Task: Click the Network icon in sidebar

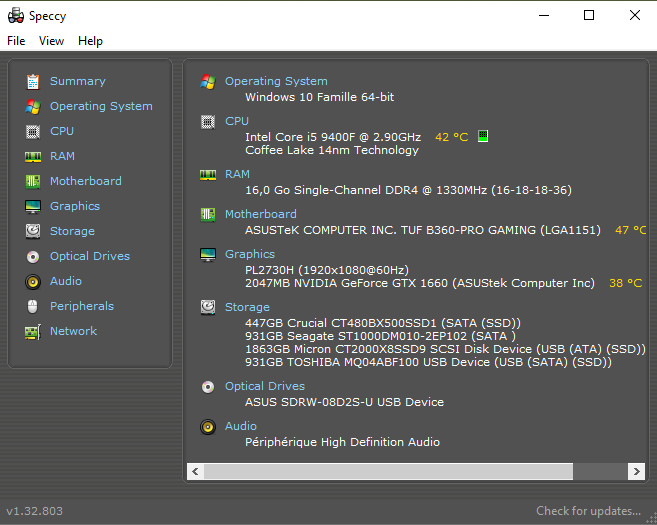Action: [x=33, y=331]
